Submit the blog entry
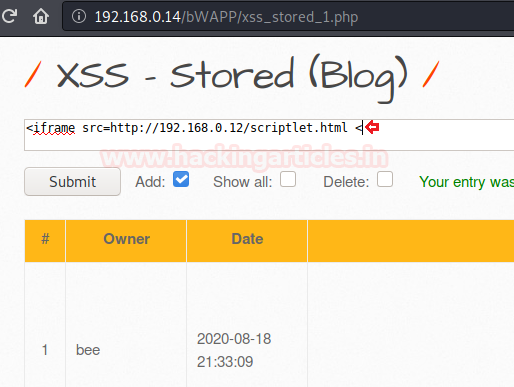The width and height of the screenshot is (514, 387). click(72, 181)
